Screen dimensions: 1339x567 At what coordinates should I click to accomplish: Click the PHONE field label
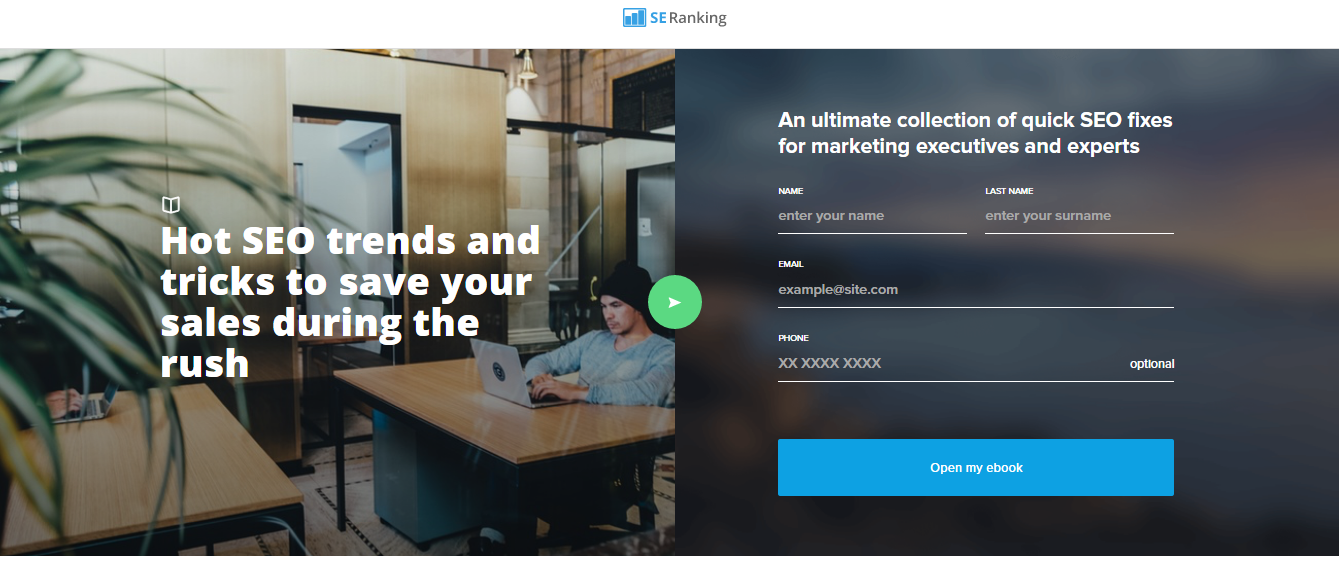click(x=793, y=339)
